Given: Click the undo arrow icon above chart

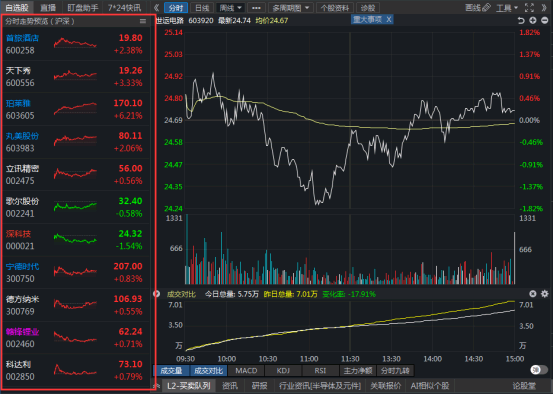Looking at the screenshot, I should [x=521, y=20].
